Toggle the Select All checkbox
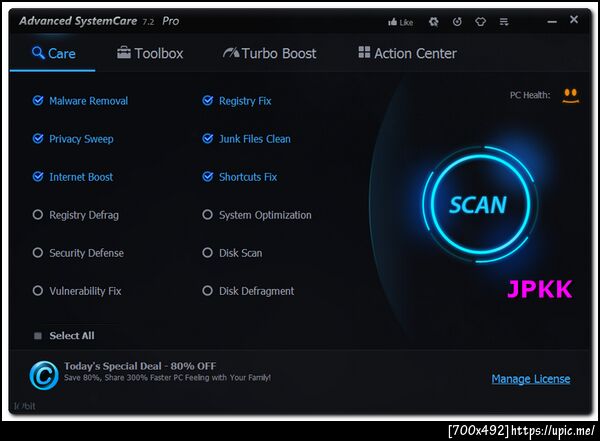The image size is (600, 441). 38,336
